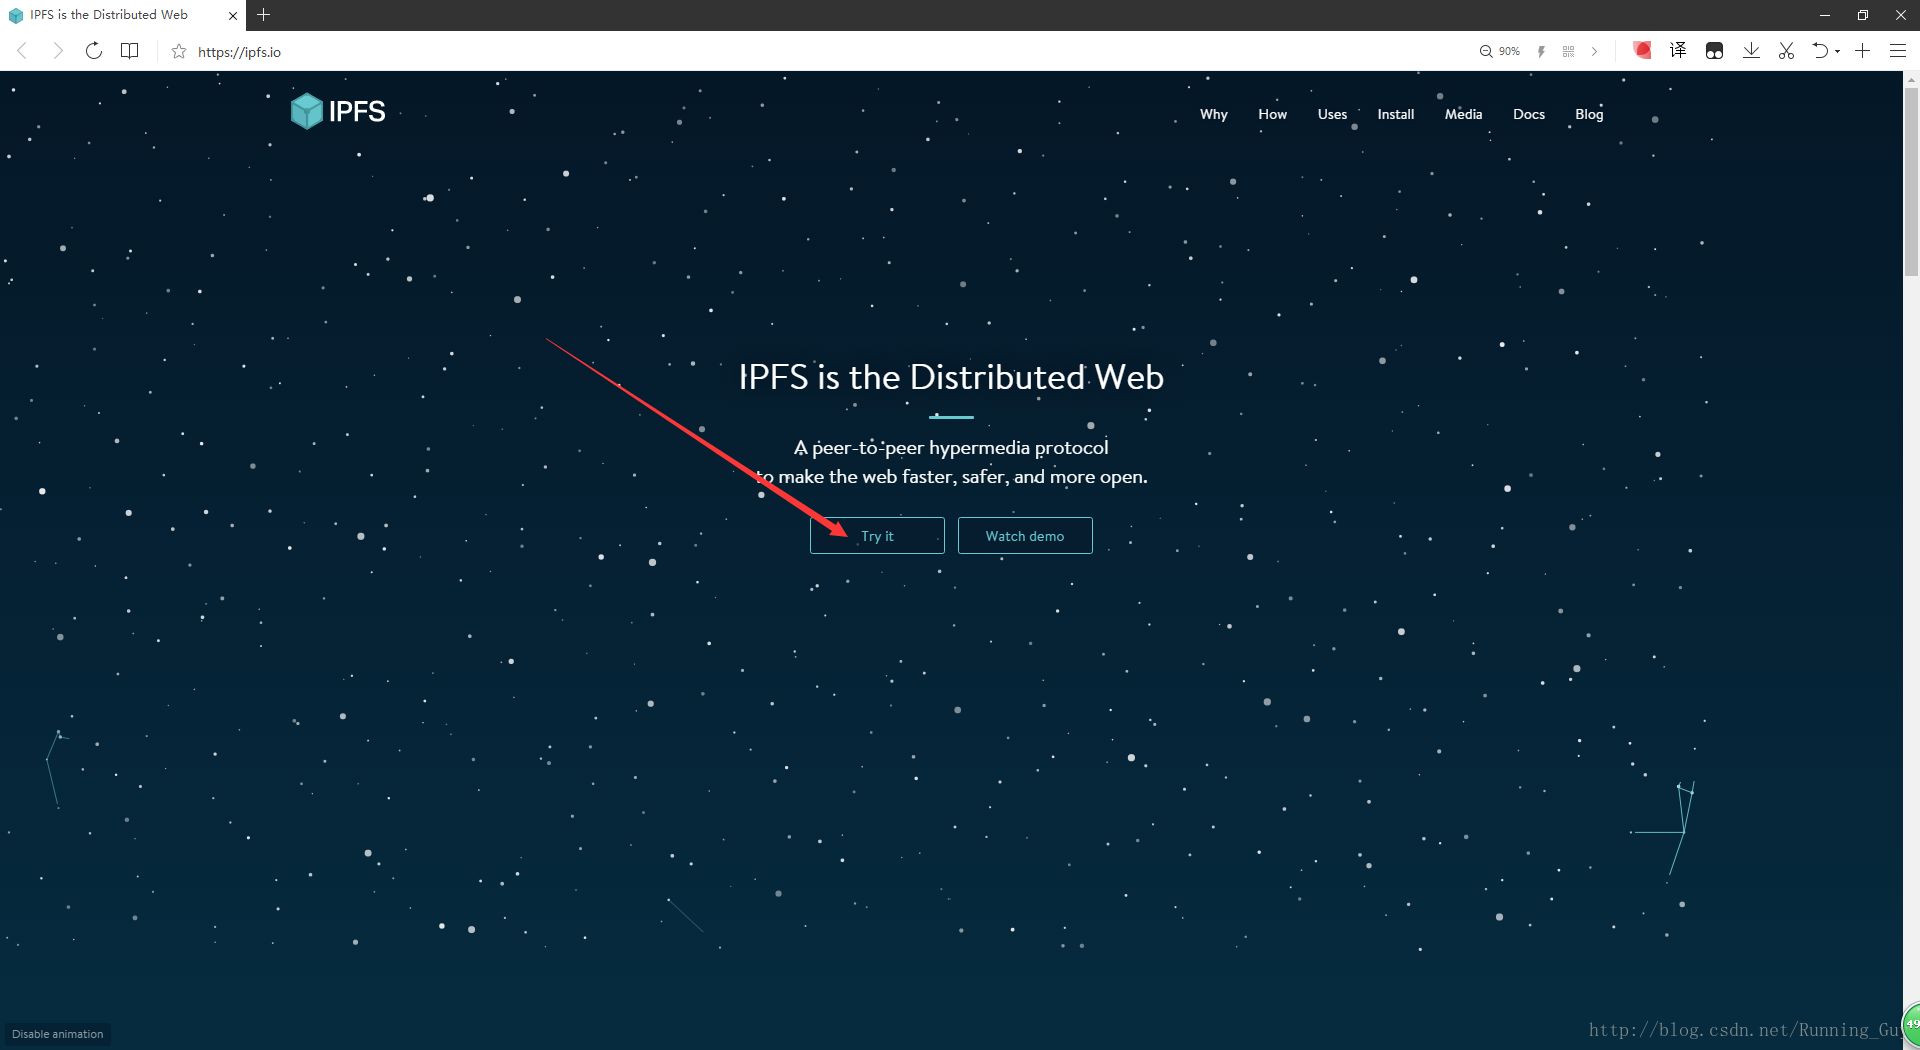The image size is (1920, 1050).
Task: Click the green circular badge at bottom right
Action: point(1911,1024)
